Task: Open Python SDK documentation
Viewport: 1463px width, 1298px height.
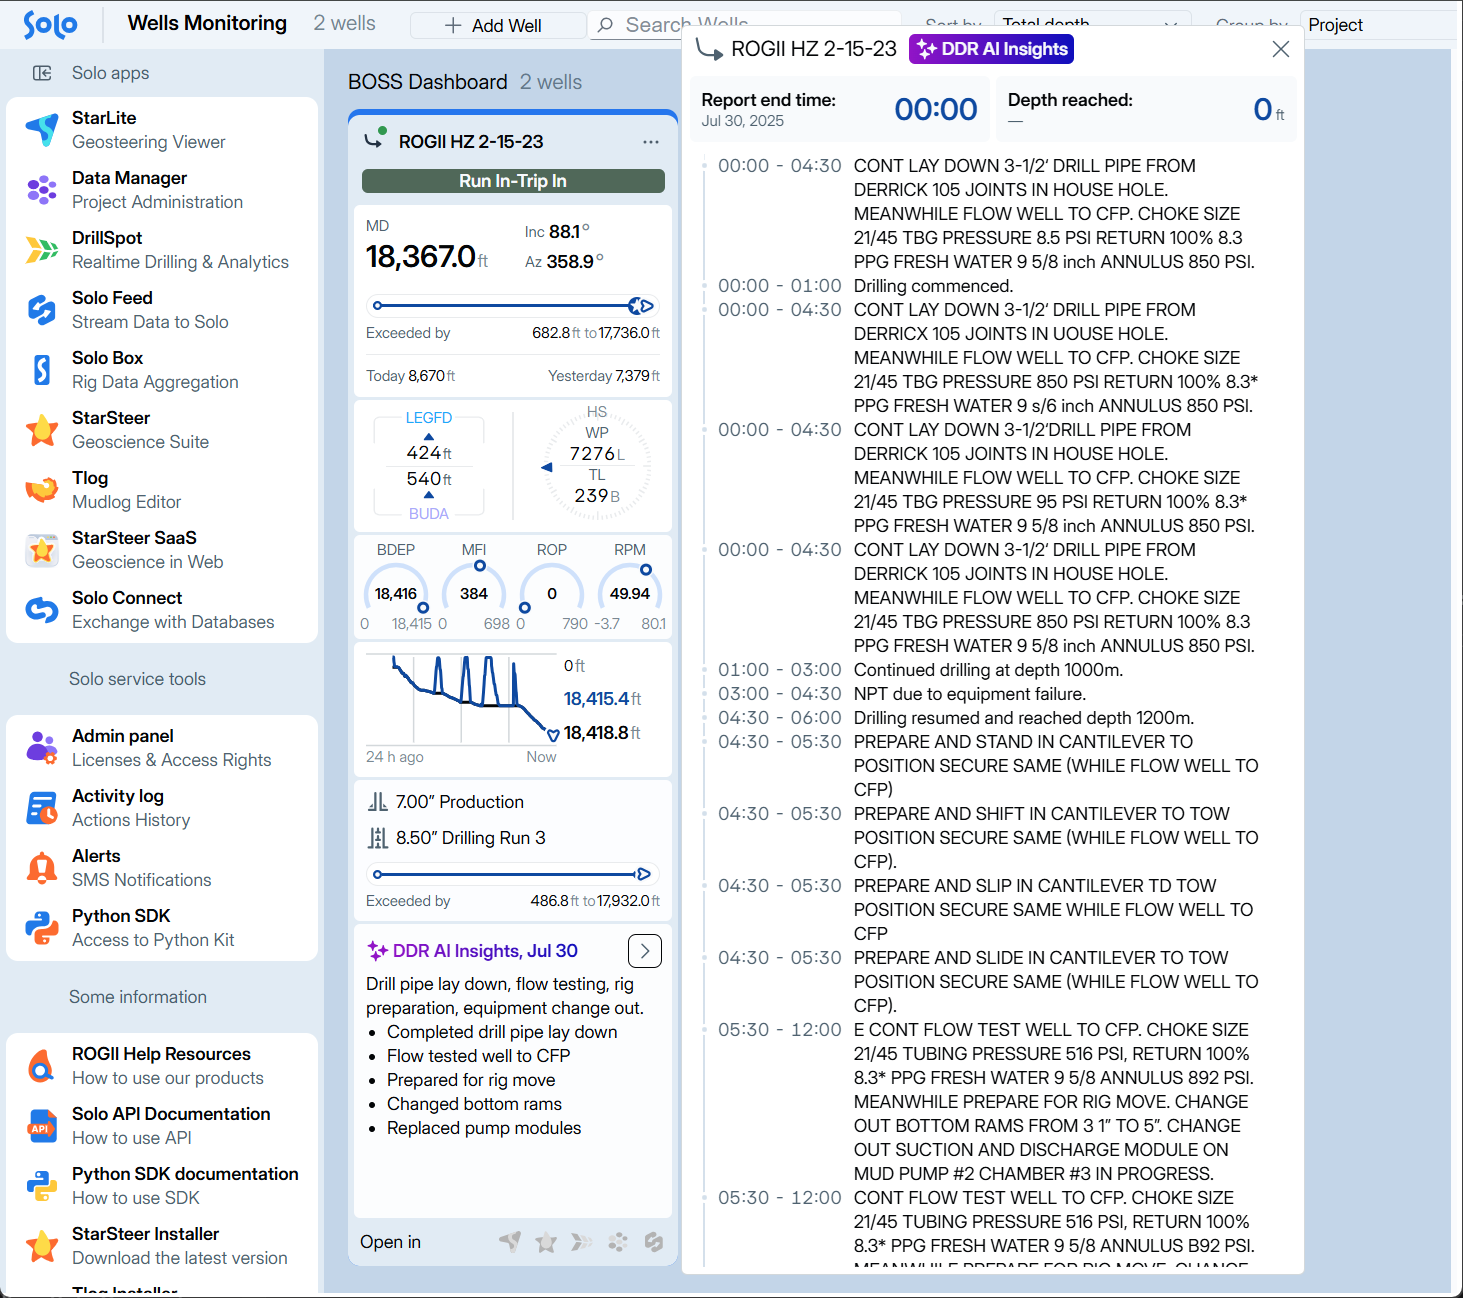Action: coord(162,1186)
